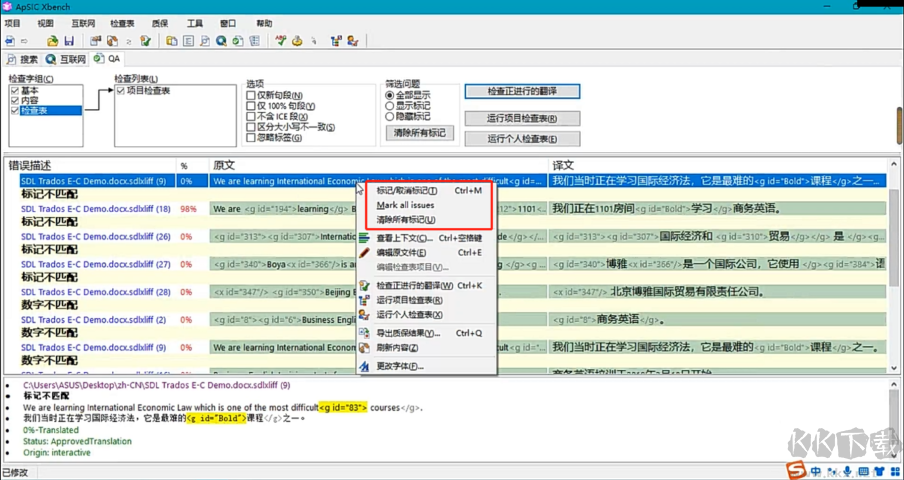This screenshot has height=480, width=904.
Task: Click the shirt skin icon in IME bar
Action: tap(879, 472)
